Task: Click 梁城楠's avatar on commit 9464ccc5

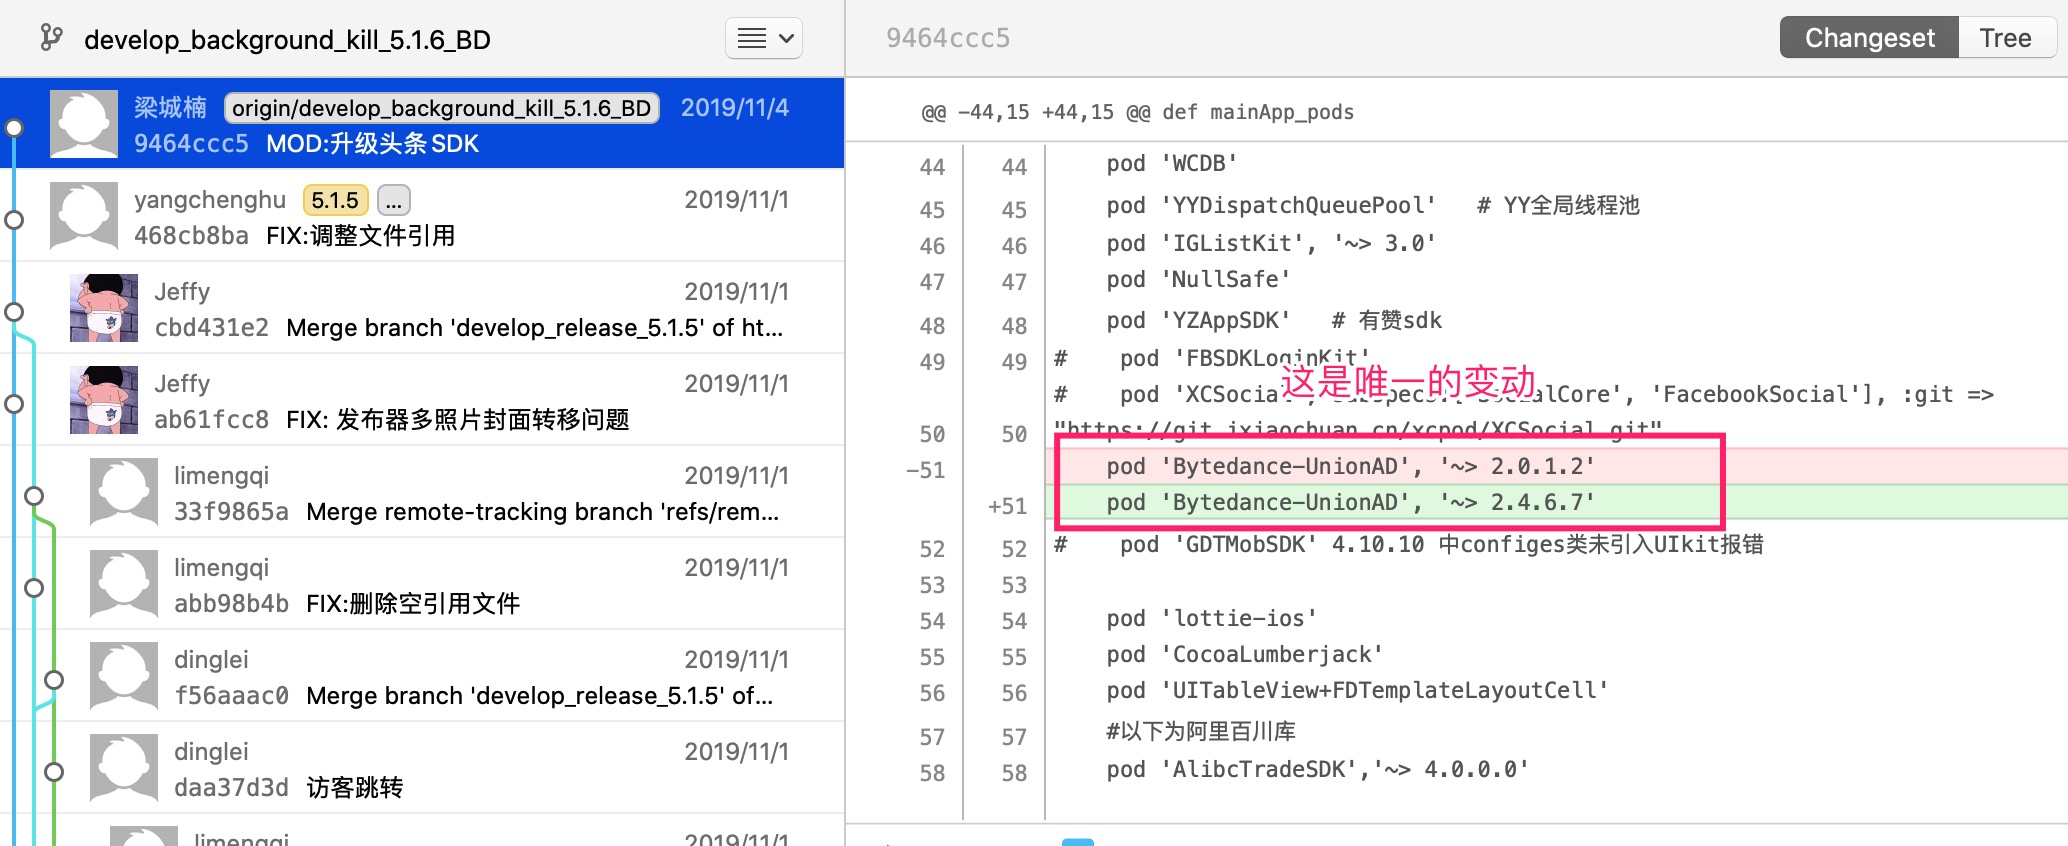Action: click(x=84, y=124)
